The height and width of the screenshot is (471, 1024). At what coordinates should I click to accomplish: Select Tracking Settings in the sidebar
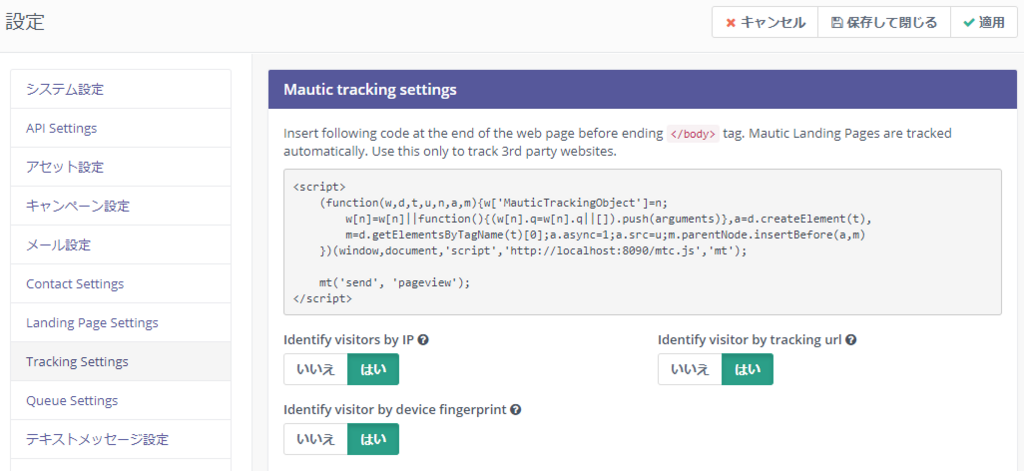121,361
